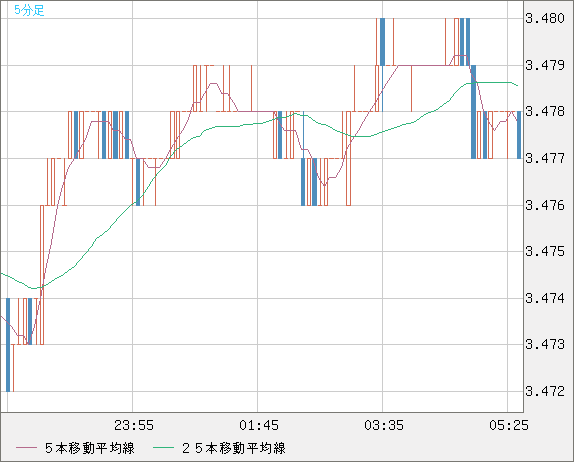Click the 3.478 price axis label
The height and width of the screenshot is (462, 574).
coord(545,111)
